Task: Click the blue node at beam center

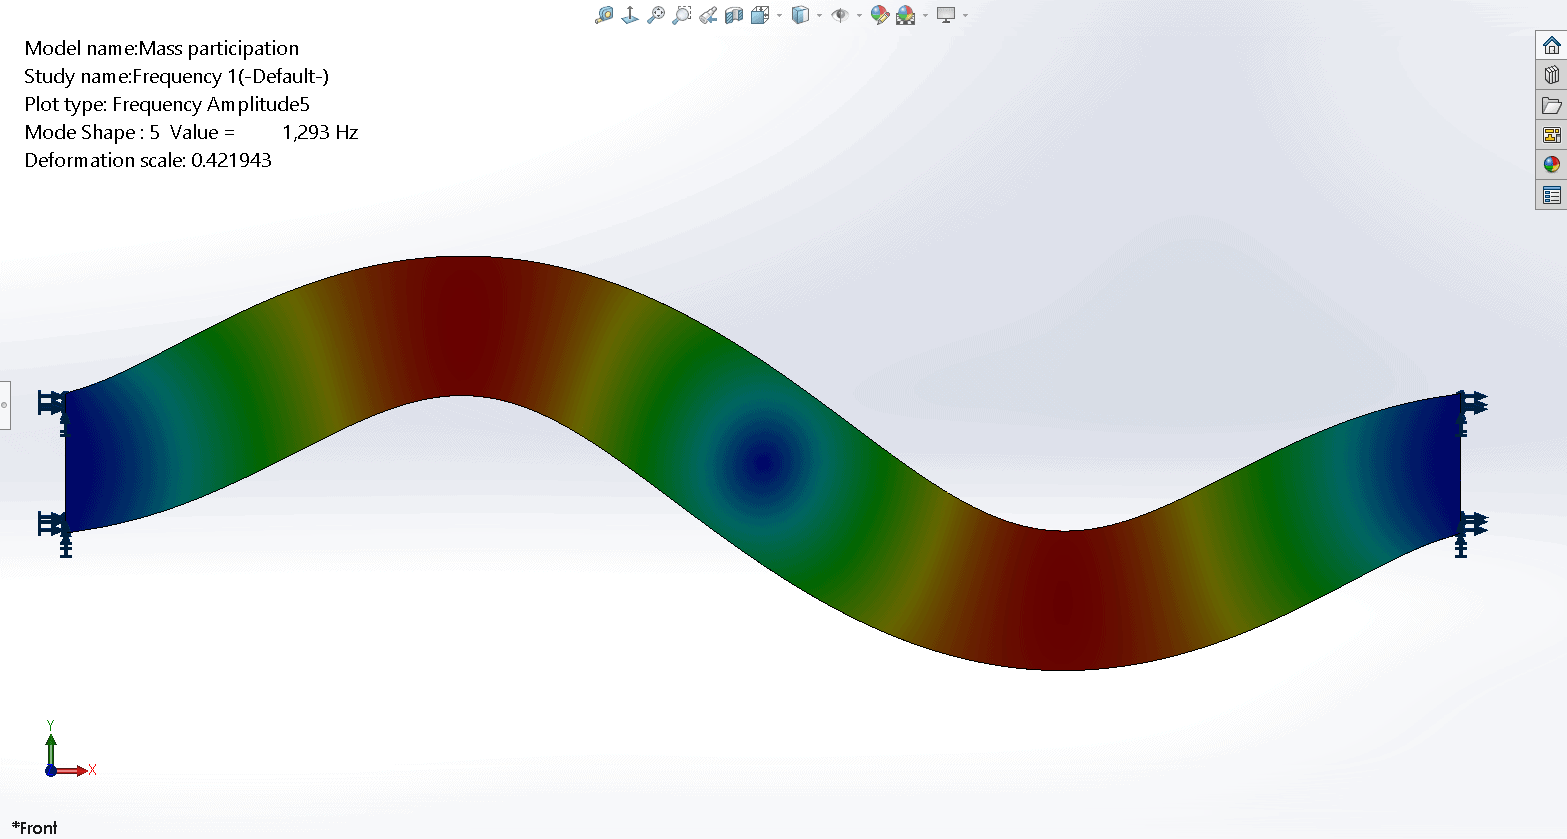Action: (x=763, y=462)
